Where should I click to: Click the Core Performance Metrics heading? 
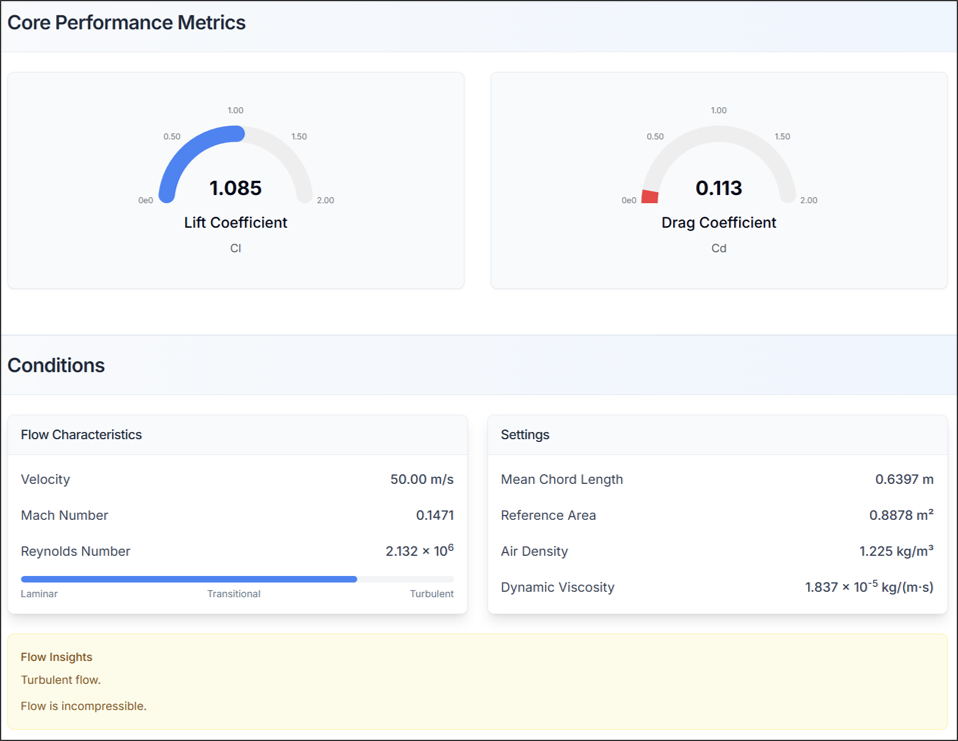coord(127,23)
